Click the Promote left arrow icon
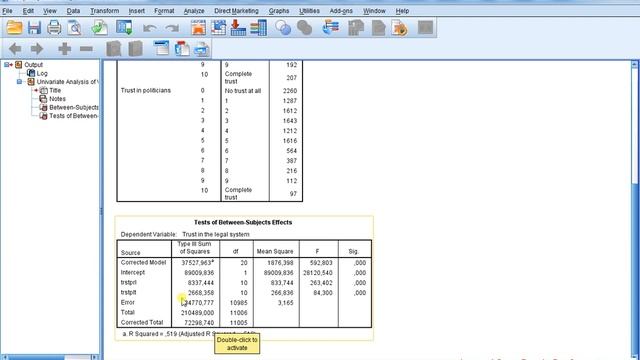The image size is (640, 360). tap(15, 49)
